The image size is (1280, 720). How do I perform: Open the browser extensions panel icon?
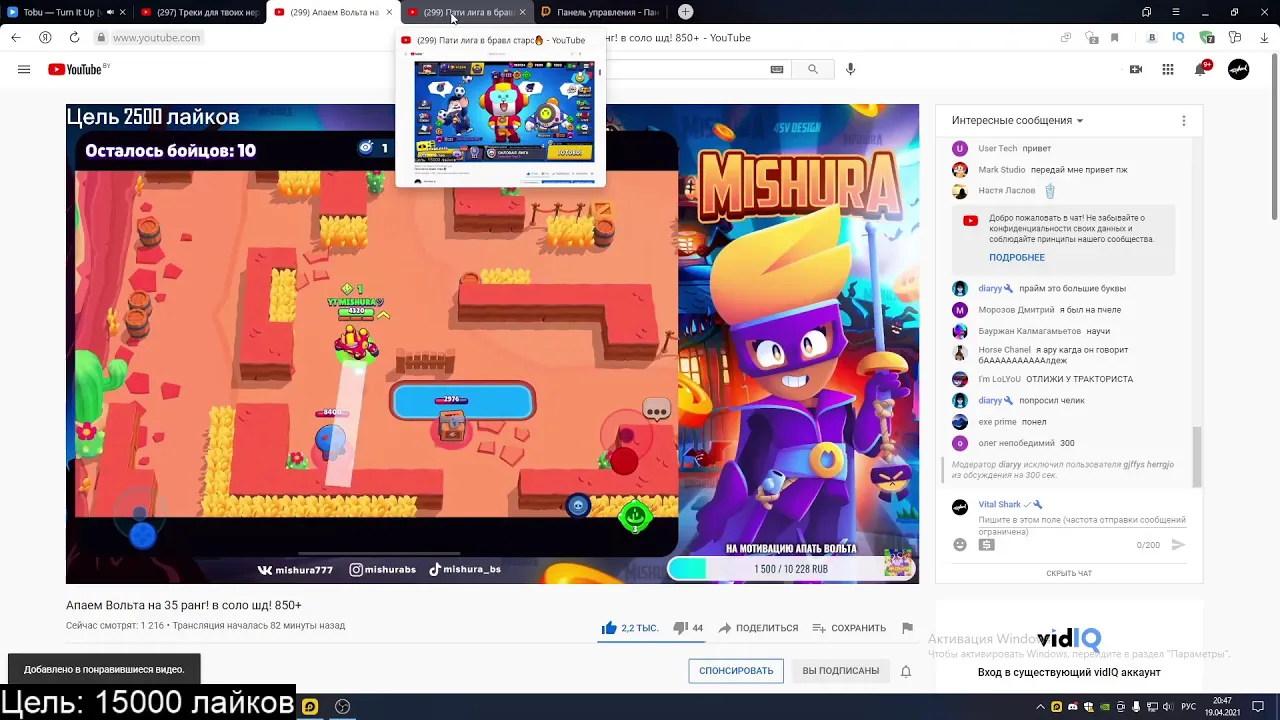(x=1235, y=38)
